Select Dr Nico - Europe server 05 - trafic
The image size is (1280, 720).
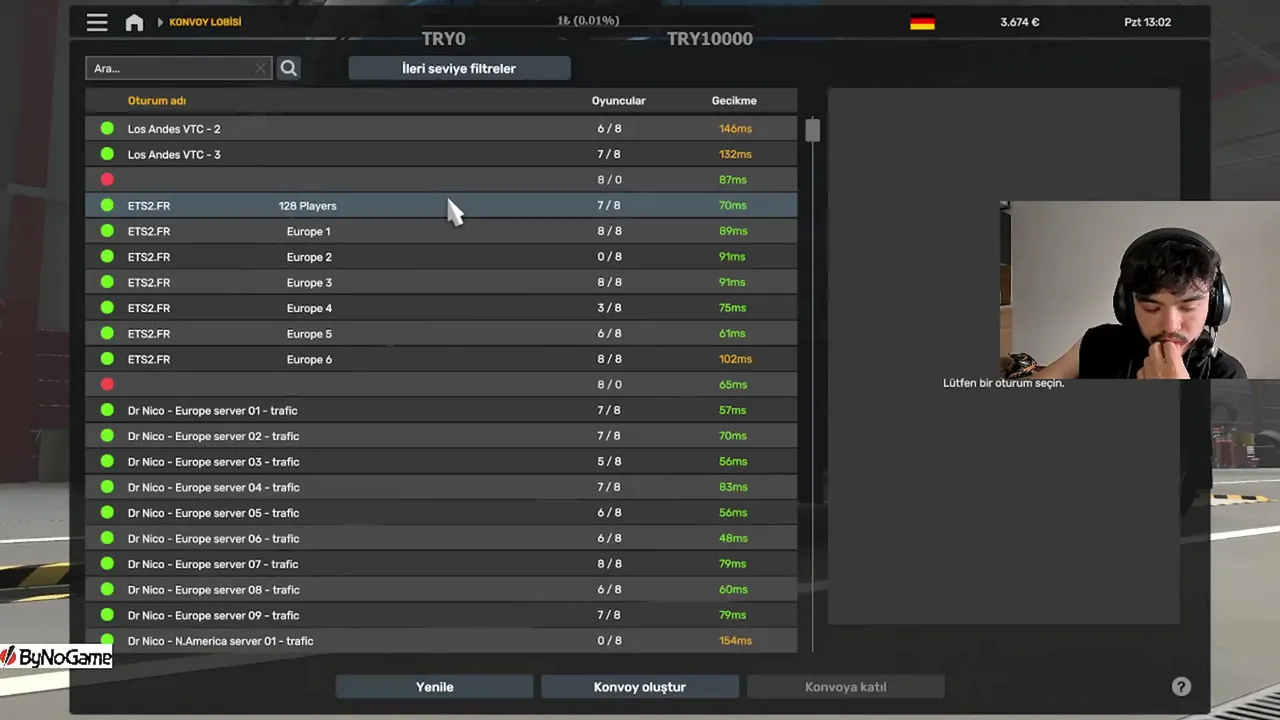coord(441,513)
